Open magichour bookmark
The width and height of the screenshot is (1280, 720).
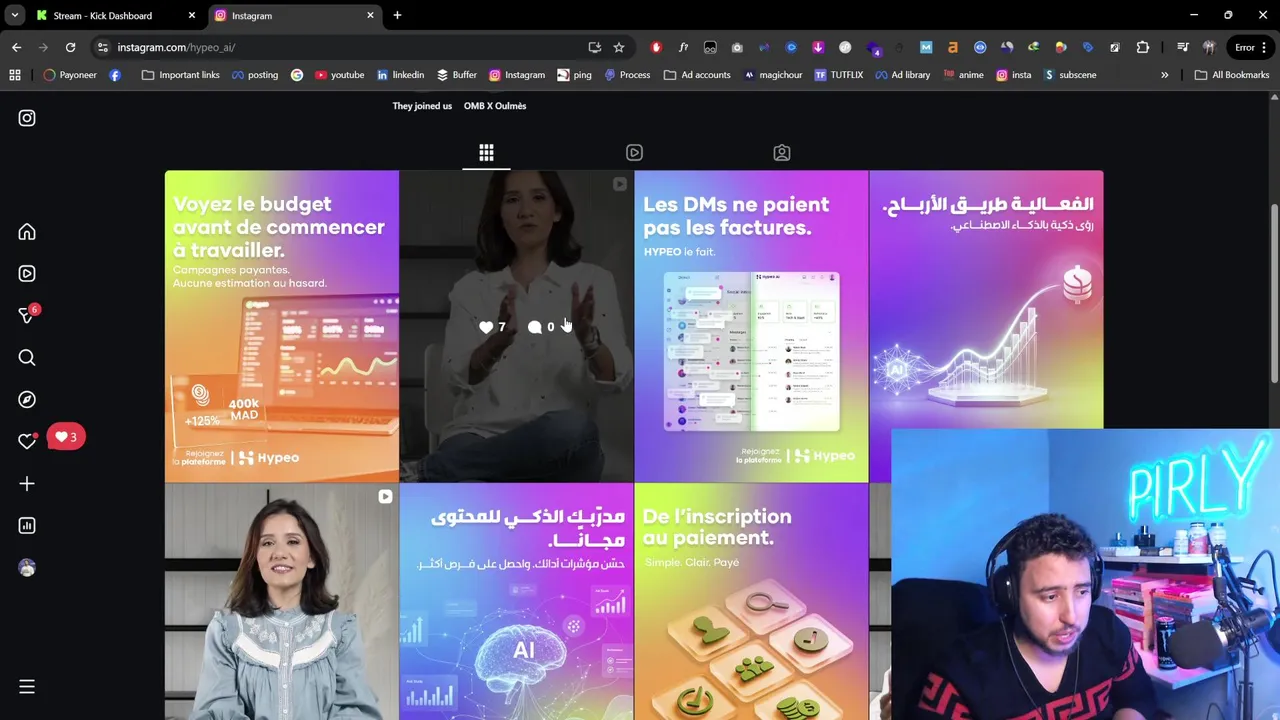(x=773, y=75)
